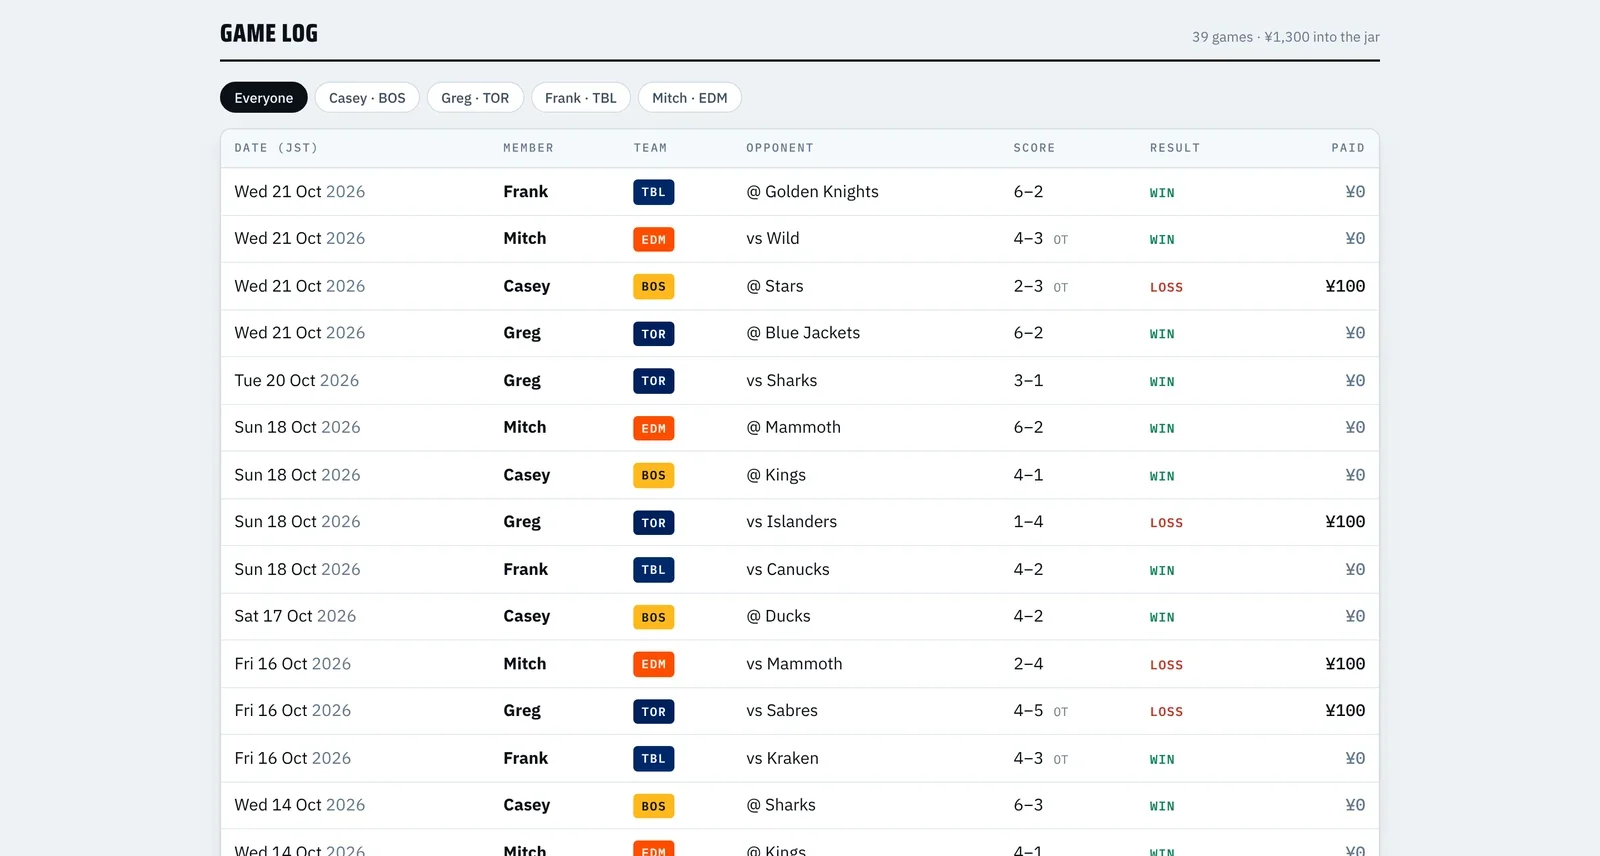Click WIN result in Golden Knights row
The image size is (1600, 856).
click(x=1162, y=193)
